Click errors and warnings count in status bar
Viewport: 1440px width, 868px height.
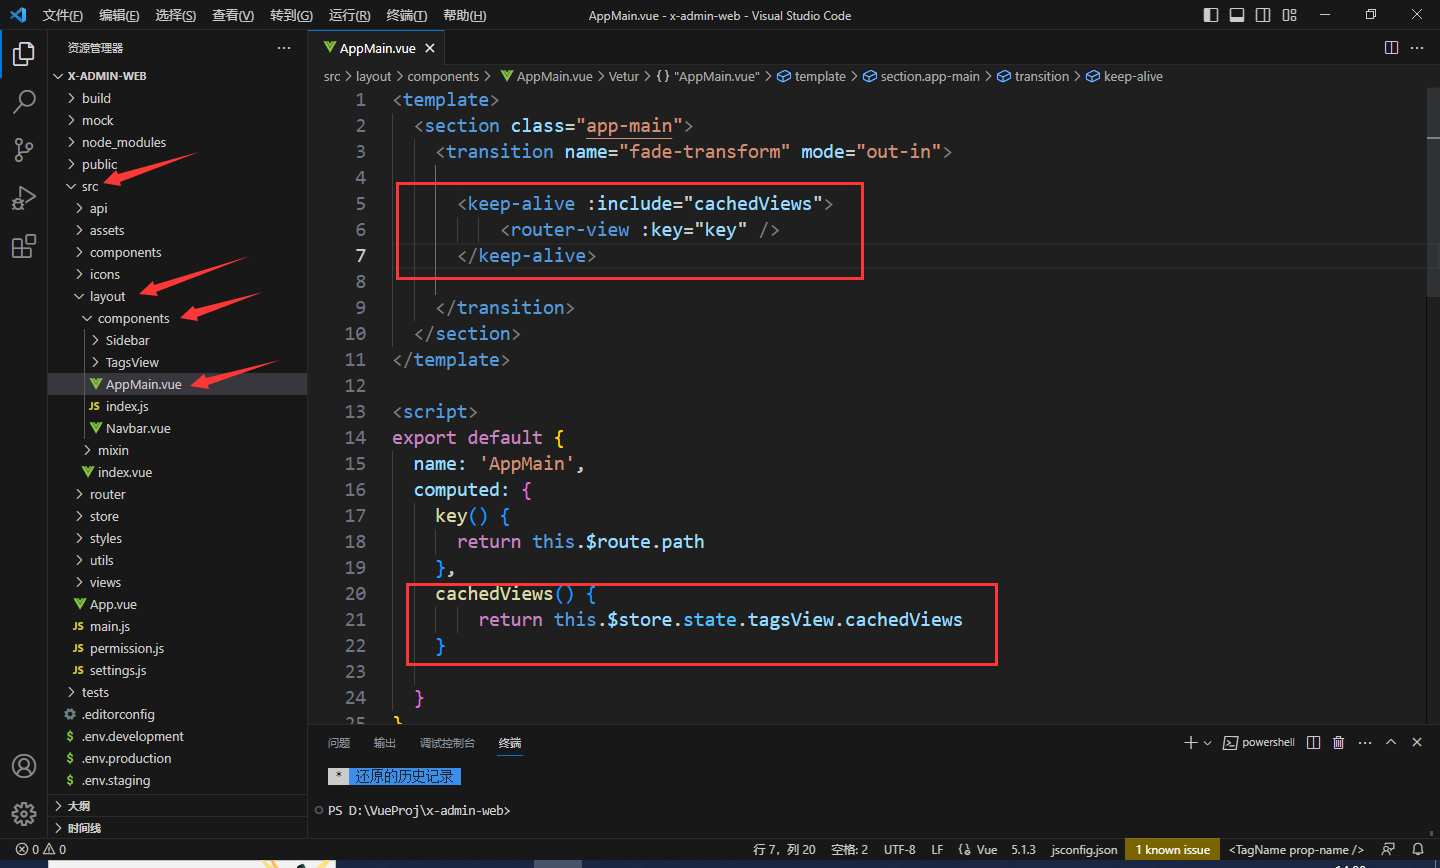coord(41,849)
